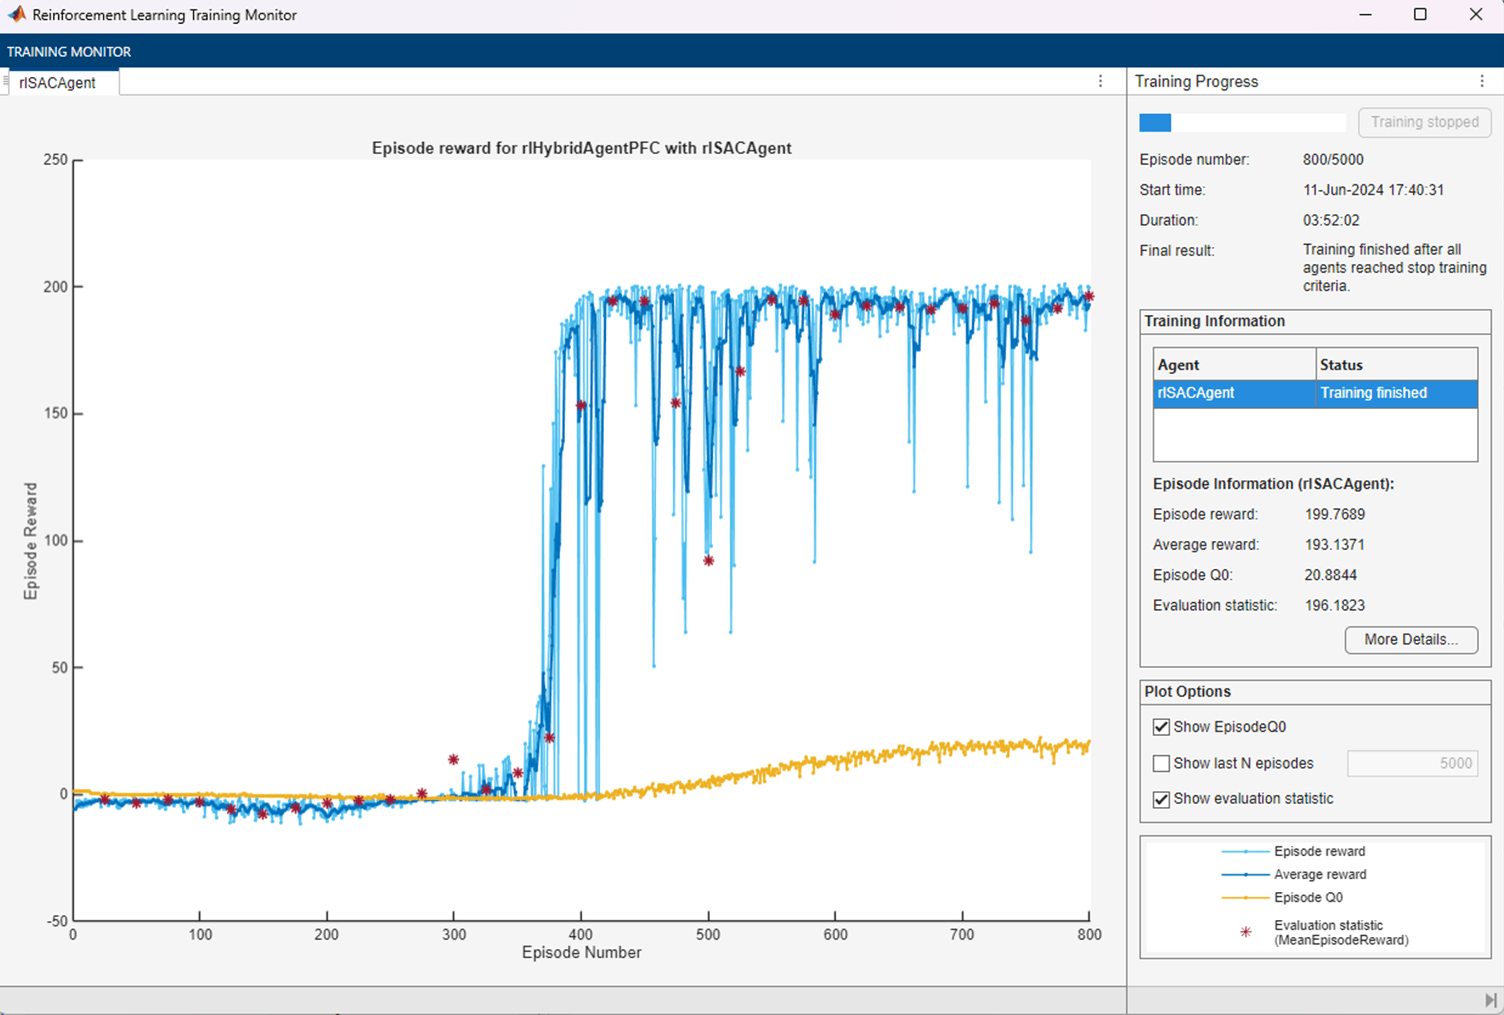1504x1015 pixels.
Task: Click the grip handle left of rlSACAgent tab
Action: [x=5, y=82]
